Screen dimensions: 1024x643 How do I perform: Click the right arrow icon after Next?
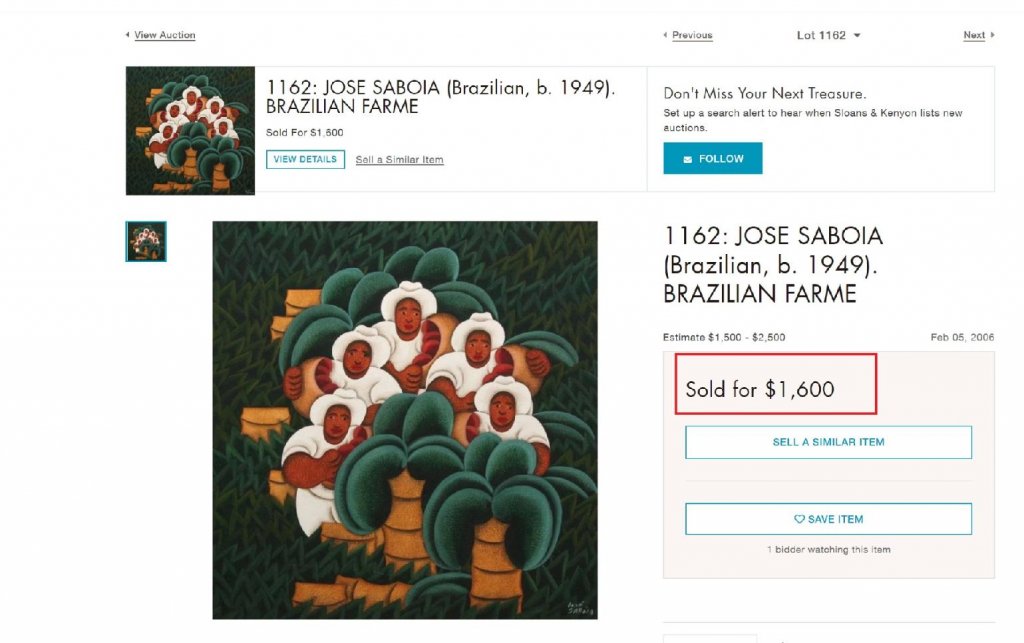(992, 35)
